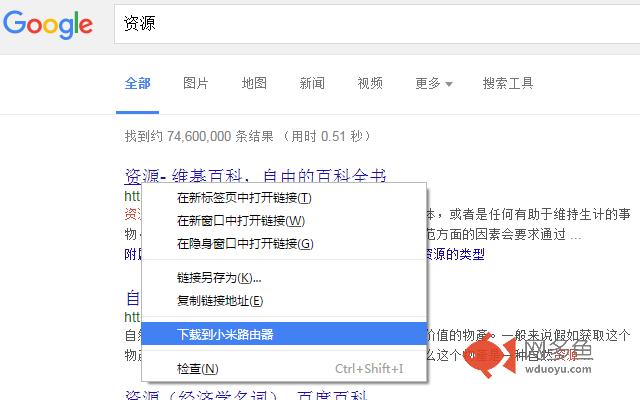
Task: Select 链接另存为(K)... menu entry
Action: click(284, 278)
